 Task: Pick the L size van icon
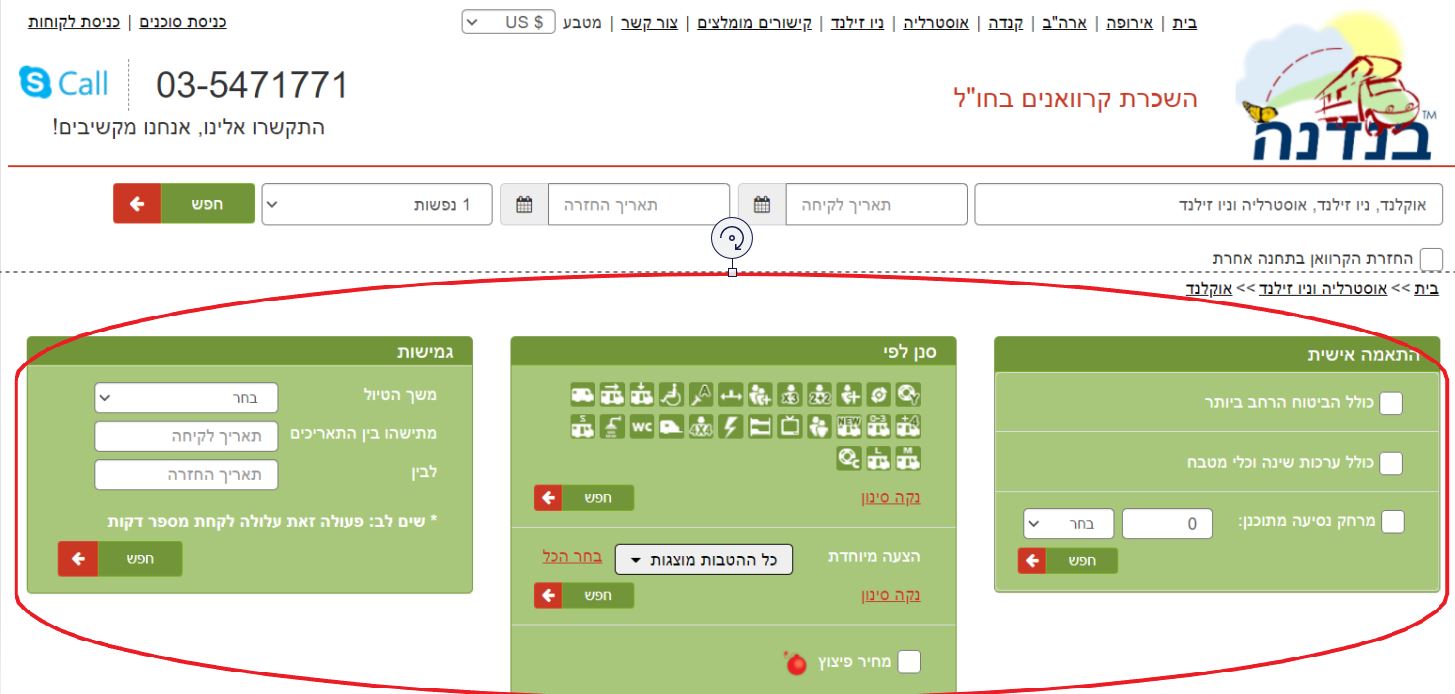[878, 458]
